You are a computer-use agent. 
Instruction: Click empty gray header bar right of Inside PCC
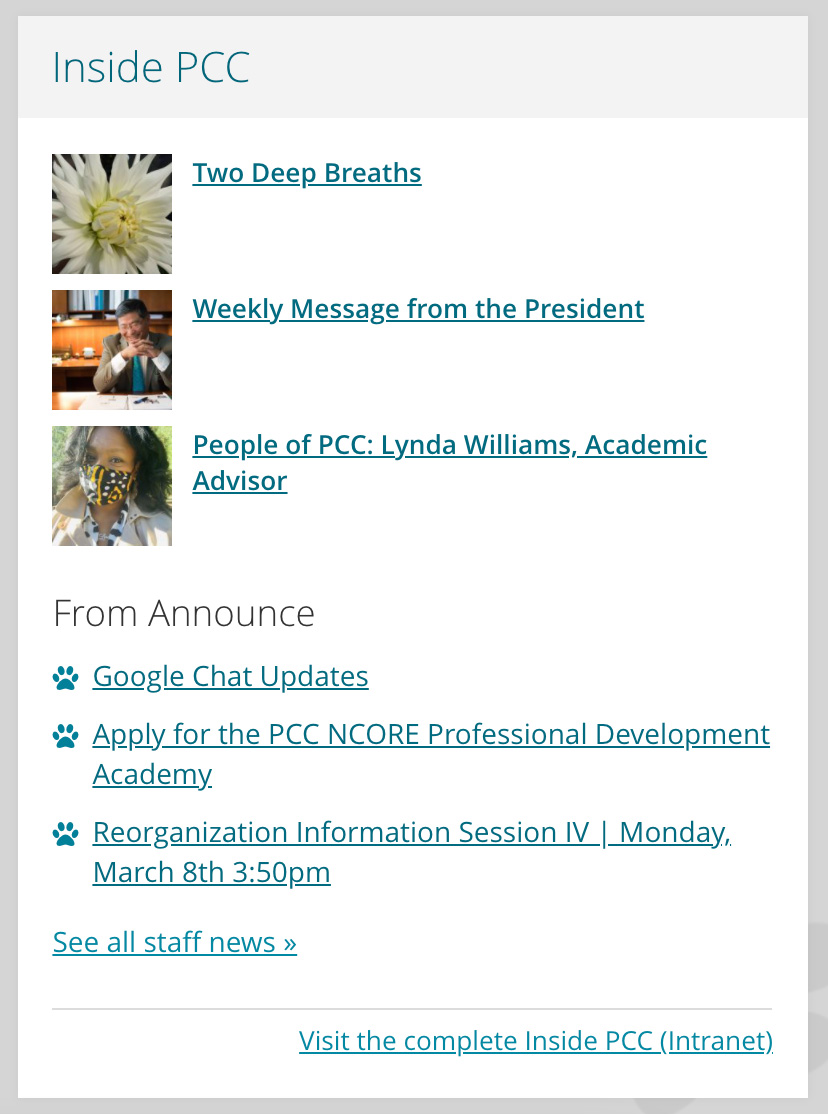(550, 68)
